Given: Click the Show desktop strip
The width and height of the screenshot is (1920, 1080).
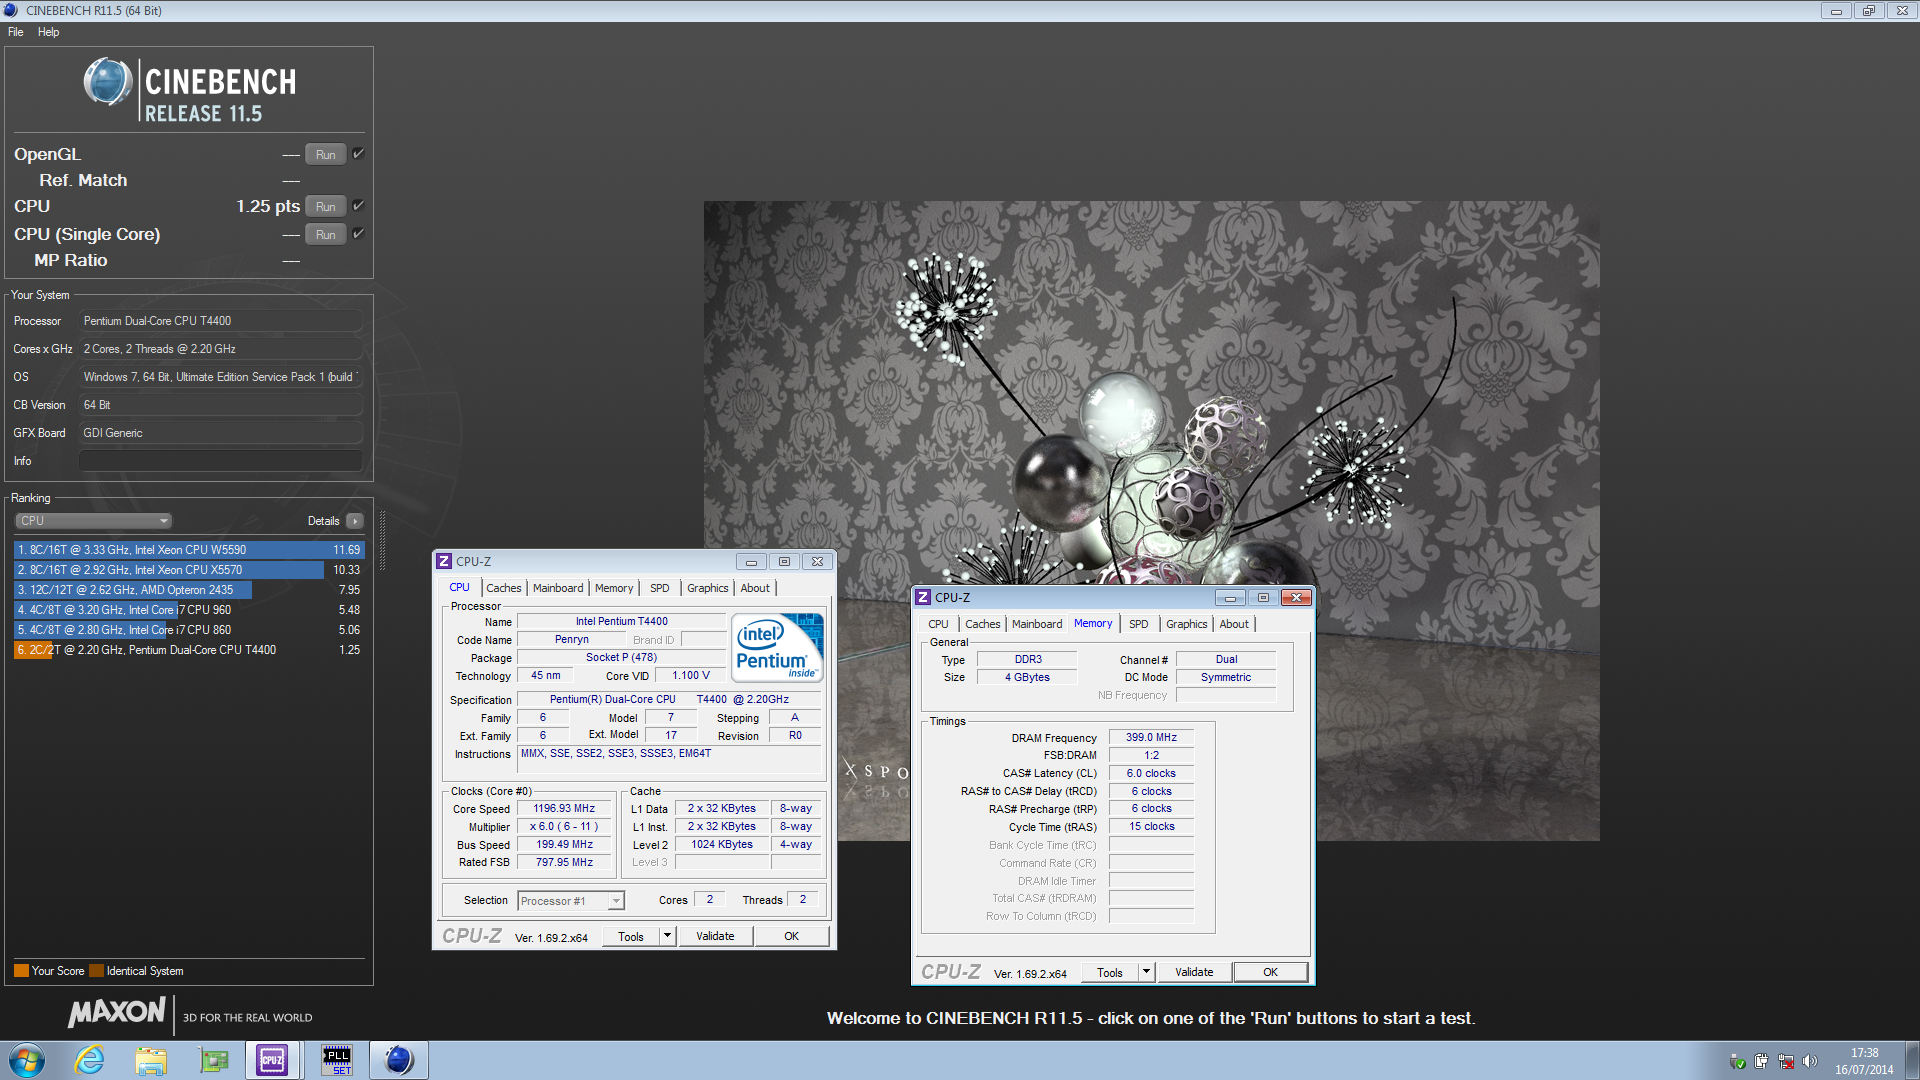Looking at the screenshot, I should pos(1912,1060).
